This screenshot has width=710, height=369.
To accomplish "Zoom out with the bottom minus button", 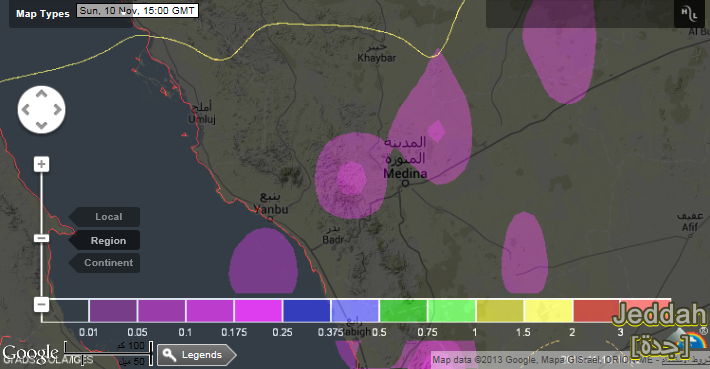I will (x=41, y=304).
